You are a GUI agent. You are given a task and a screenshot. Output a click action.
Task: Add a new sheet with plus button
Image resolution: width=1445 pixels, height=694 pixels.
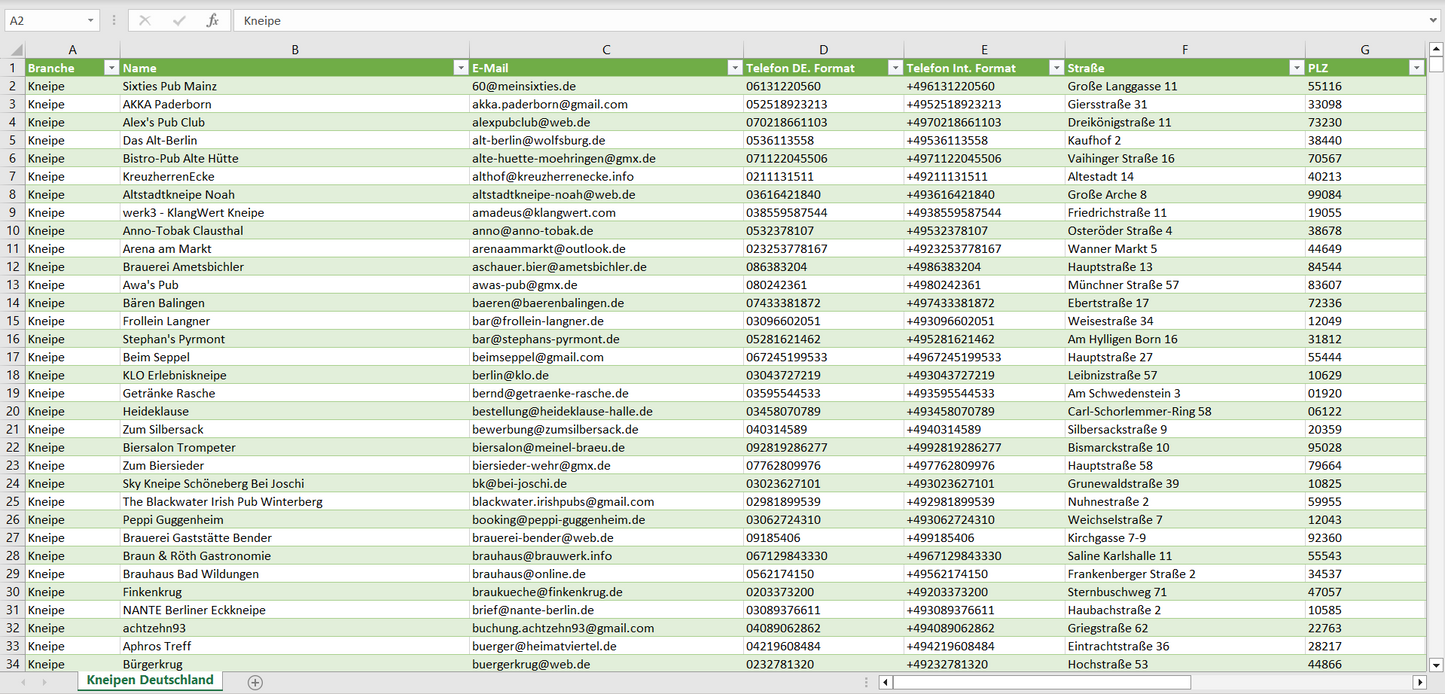pyautogui.click(x=255, y=682)
